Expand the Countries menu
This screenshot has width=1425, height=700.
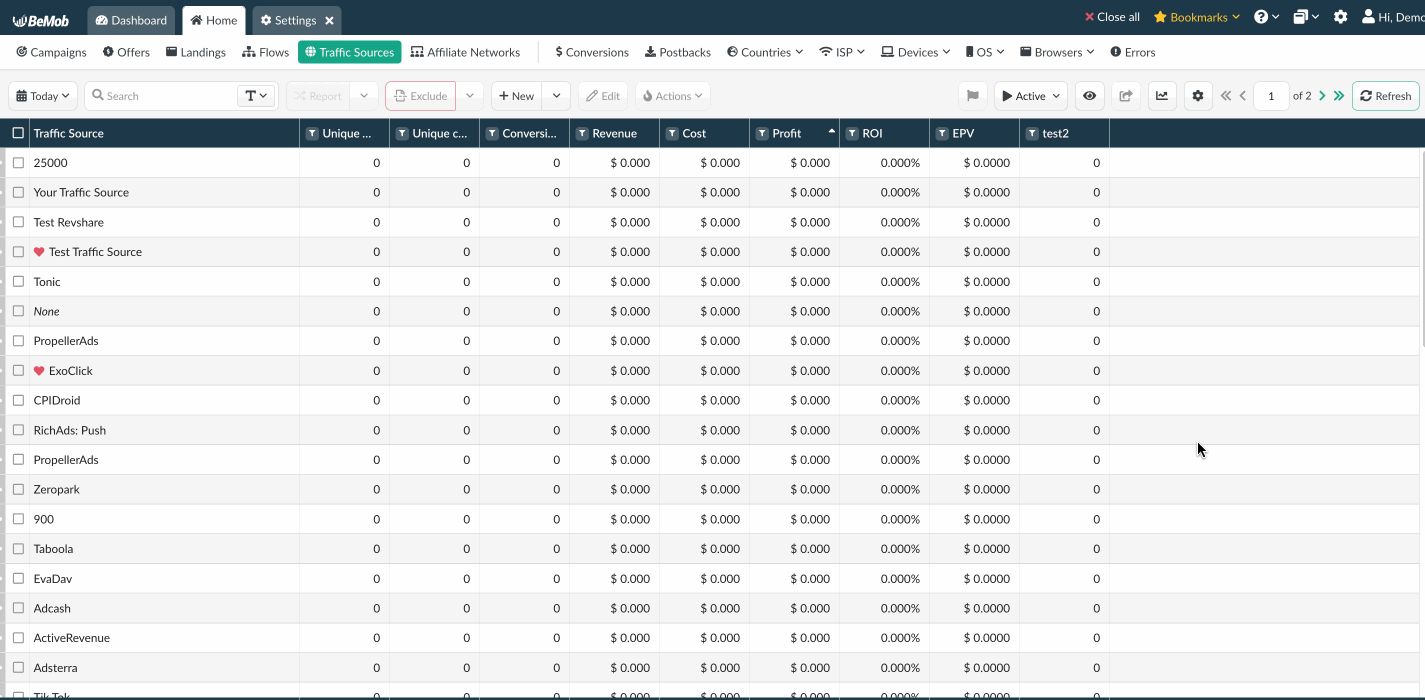click(x=765, y=52)
